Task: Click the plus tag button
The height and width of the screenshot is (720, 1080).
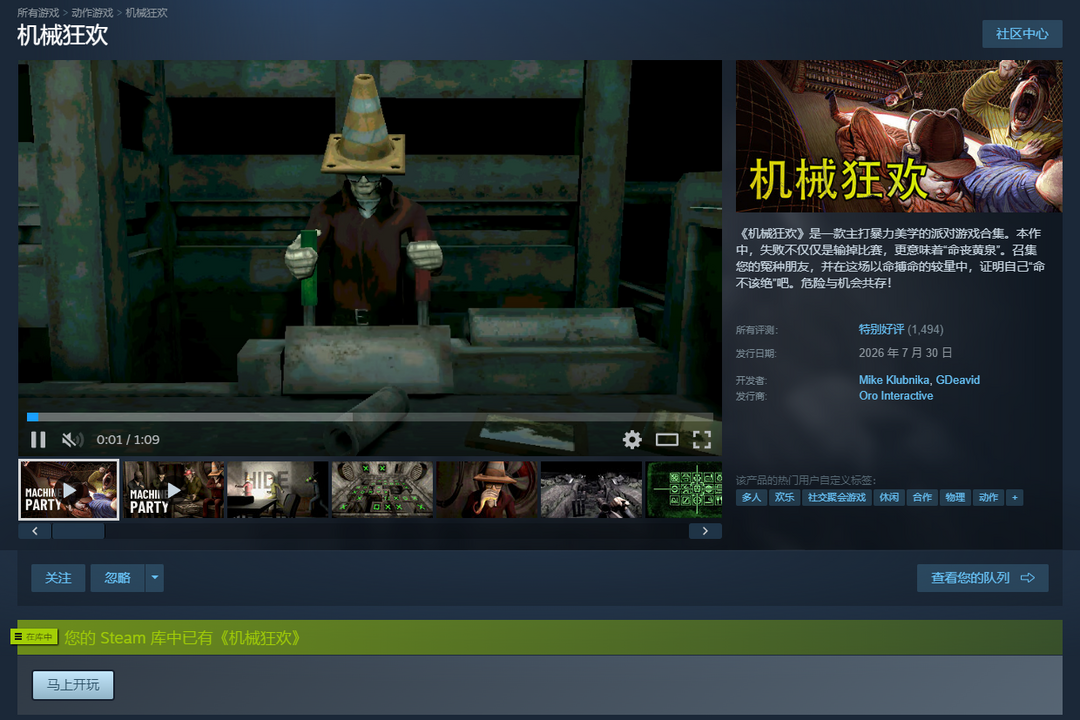Action: [1015, 497]
